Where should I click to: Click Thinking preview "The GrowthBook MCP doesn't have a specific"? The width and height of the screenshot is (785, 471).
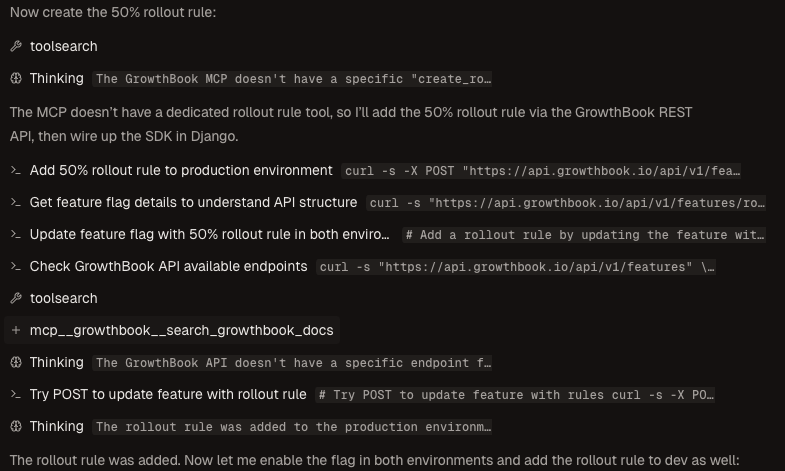pyautogui.click(x=293, y=79)
